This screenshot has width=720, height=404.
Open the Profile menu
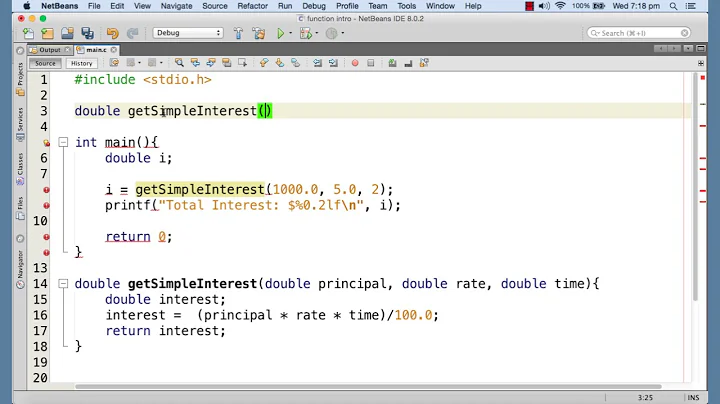[347, 6]
